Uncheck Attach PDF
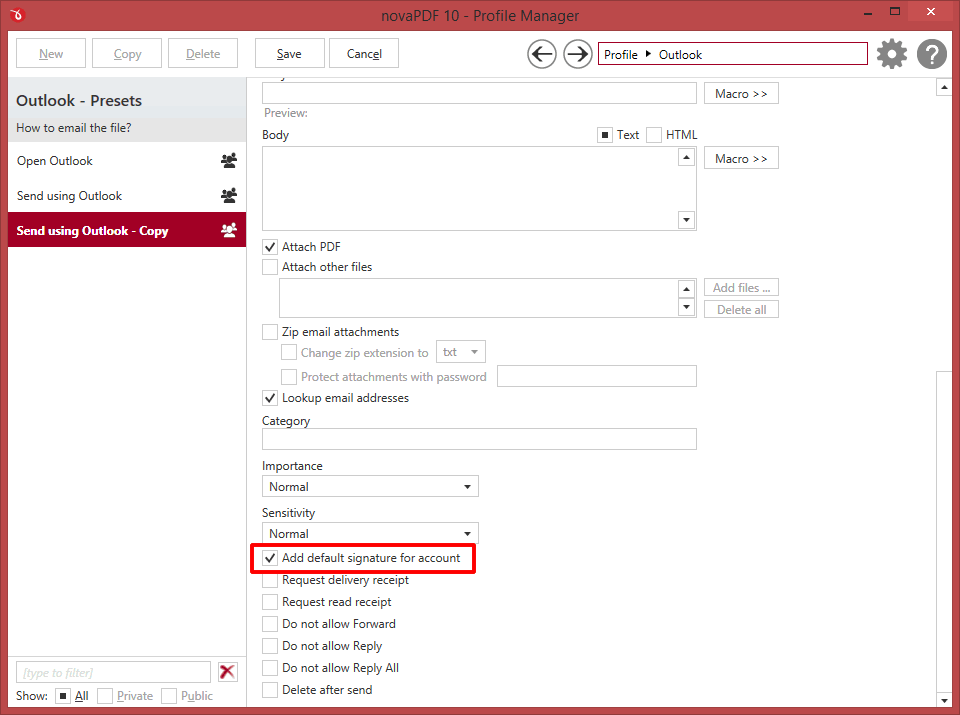This screenshot has height=715, width=960. pyautogui.click(x=269, y=247)
